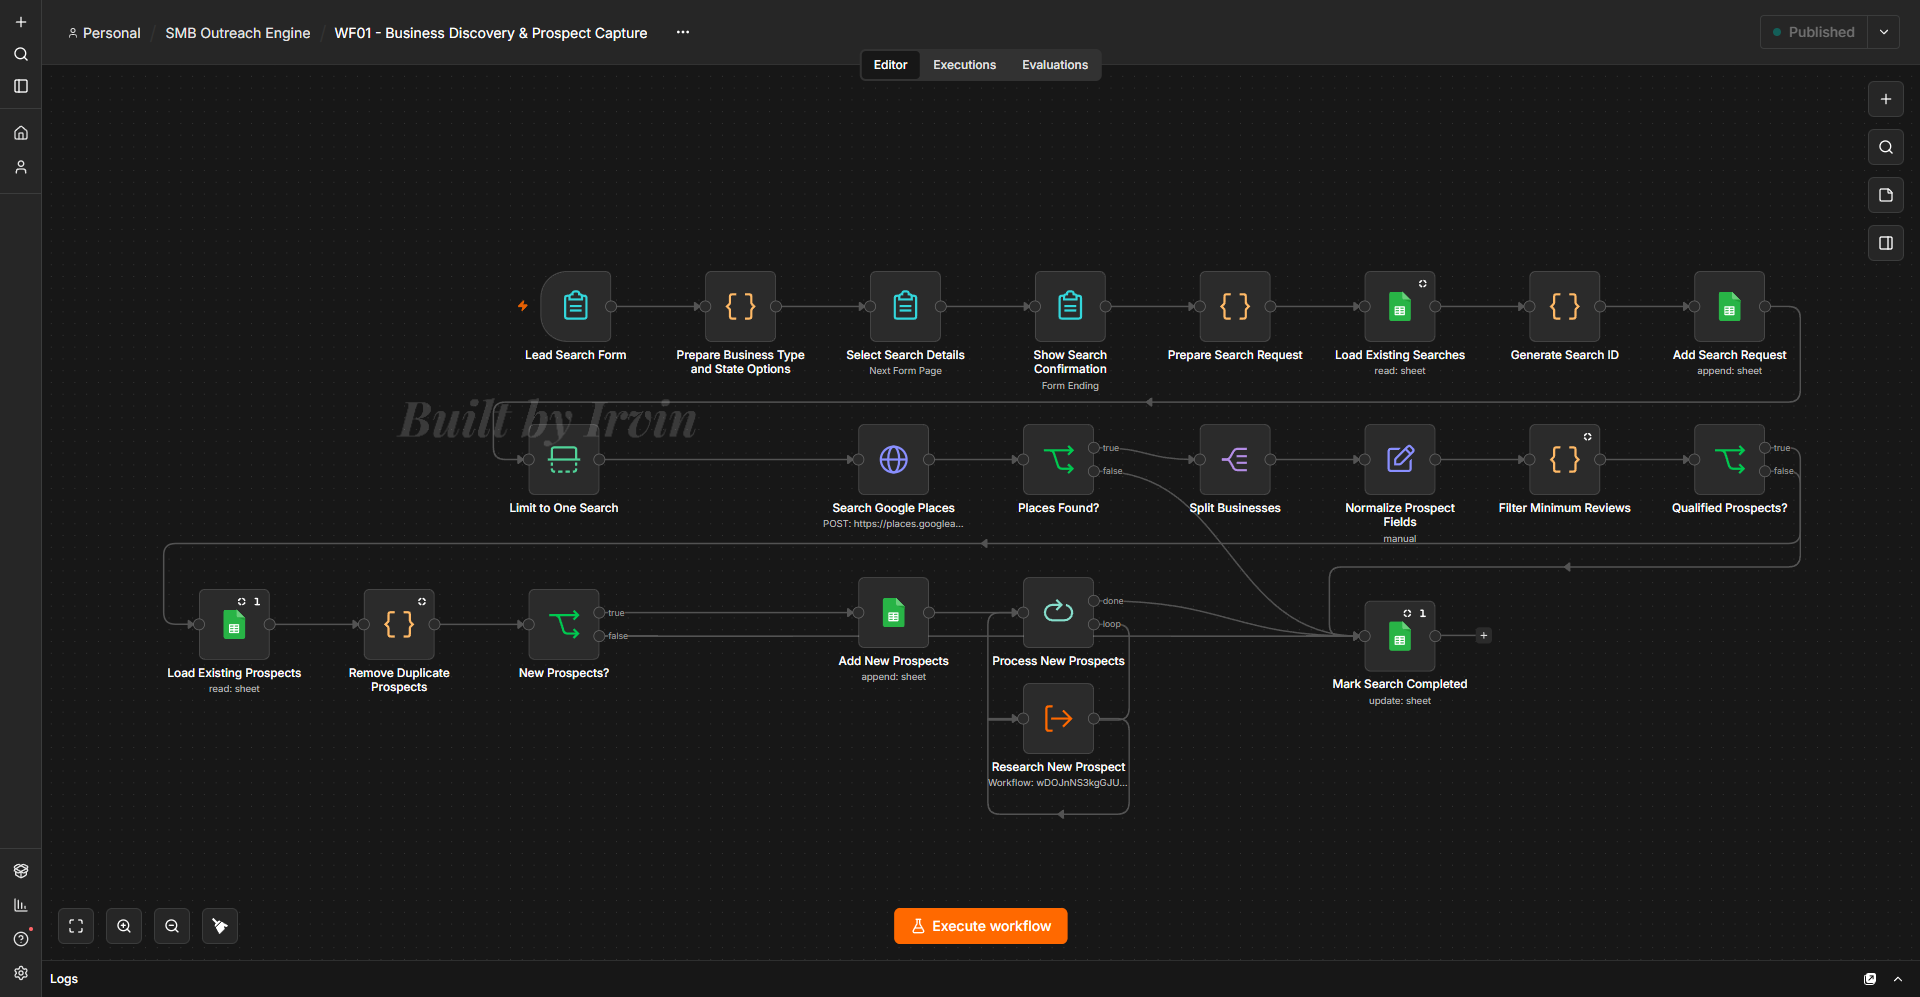1920x997 pixels.
Task: Select the Mark Search Completed sheet node
Action: tap(1400, 636)
